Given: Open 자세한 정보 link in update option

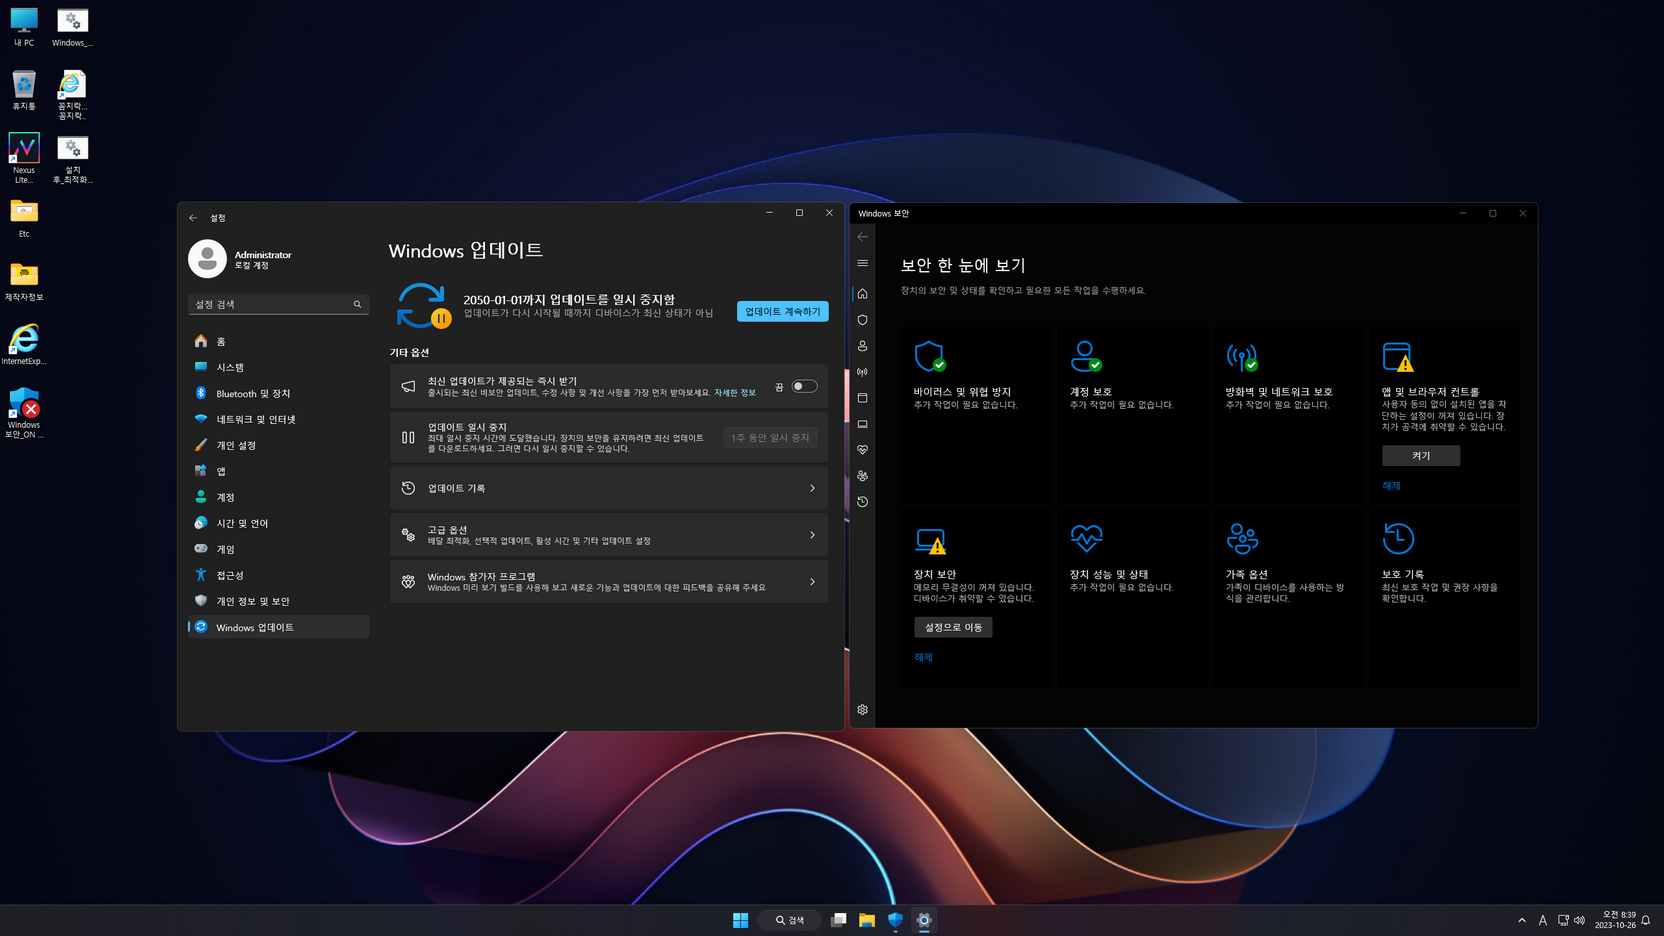Looking at the screenshot, I should 735,393.
